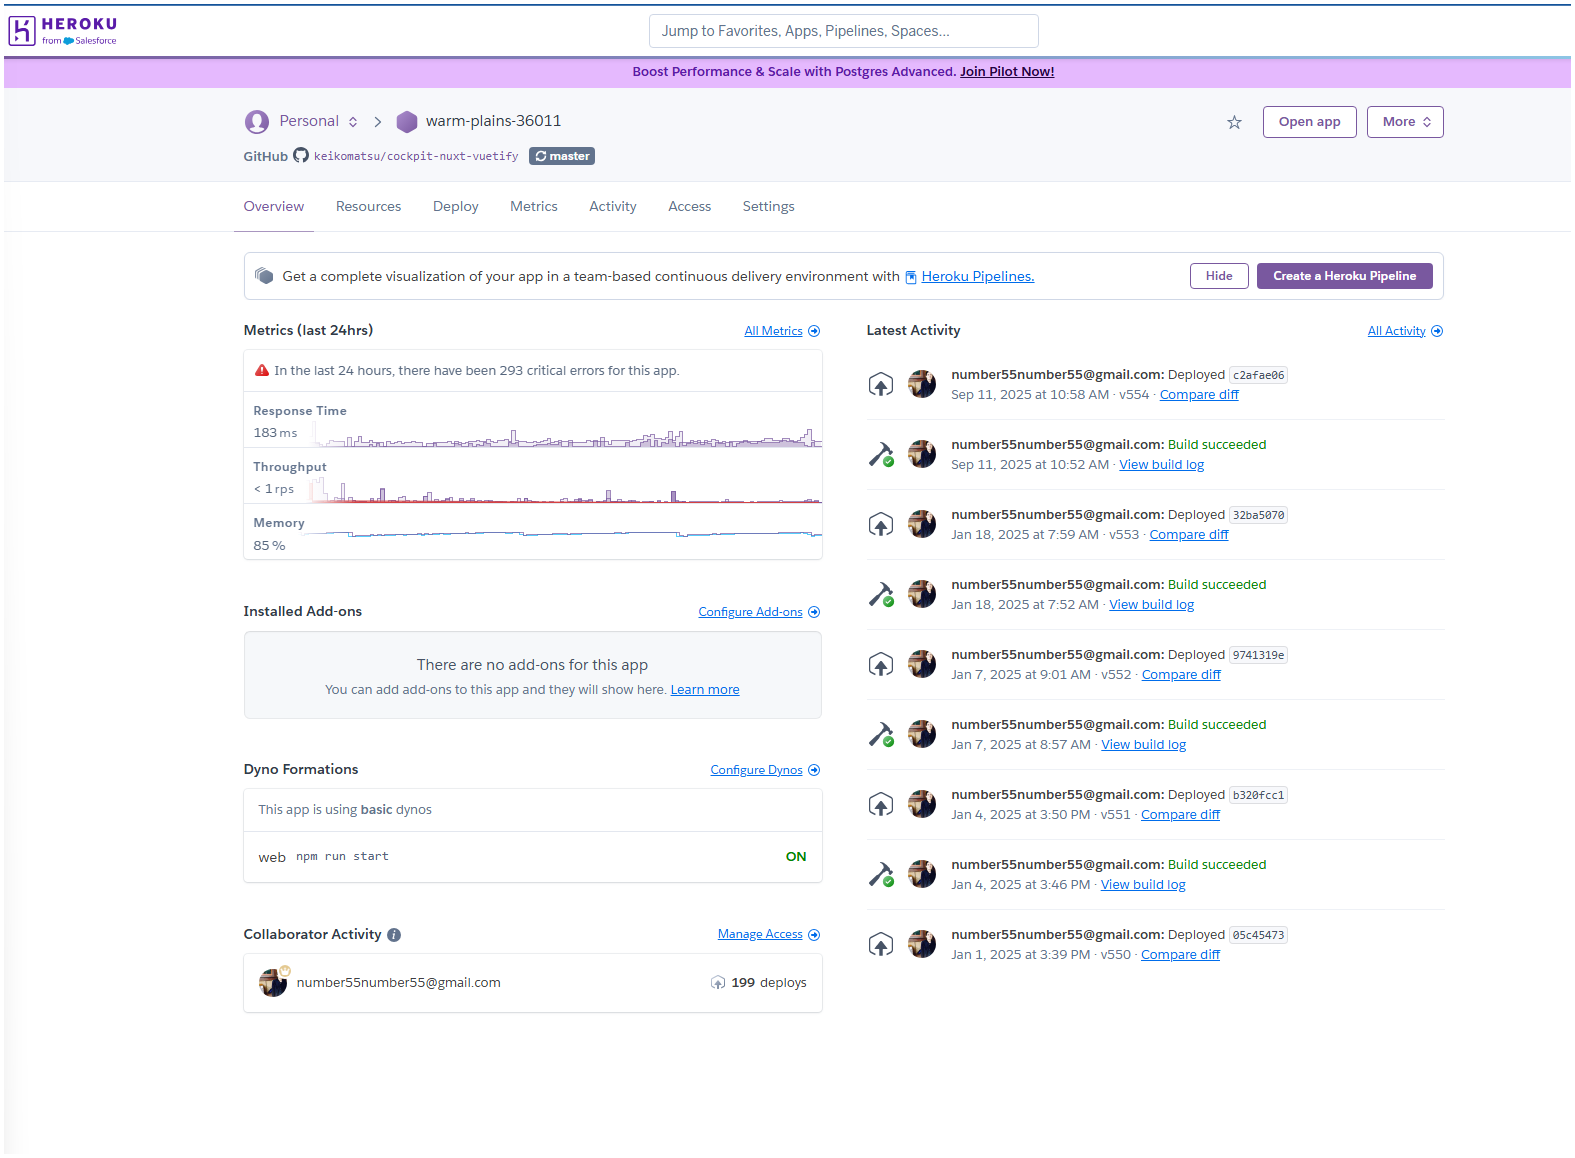The height and width of the screenshot is (1158, 1575).
Task: View build log for Jan 18 build
Action: point(1151,605)
